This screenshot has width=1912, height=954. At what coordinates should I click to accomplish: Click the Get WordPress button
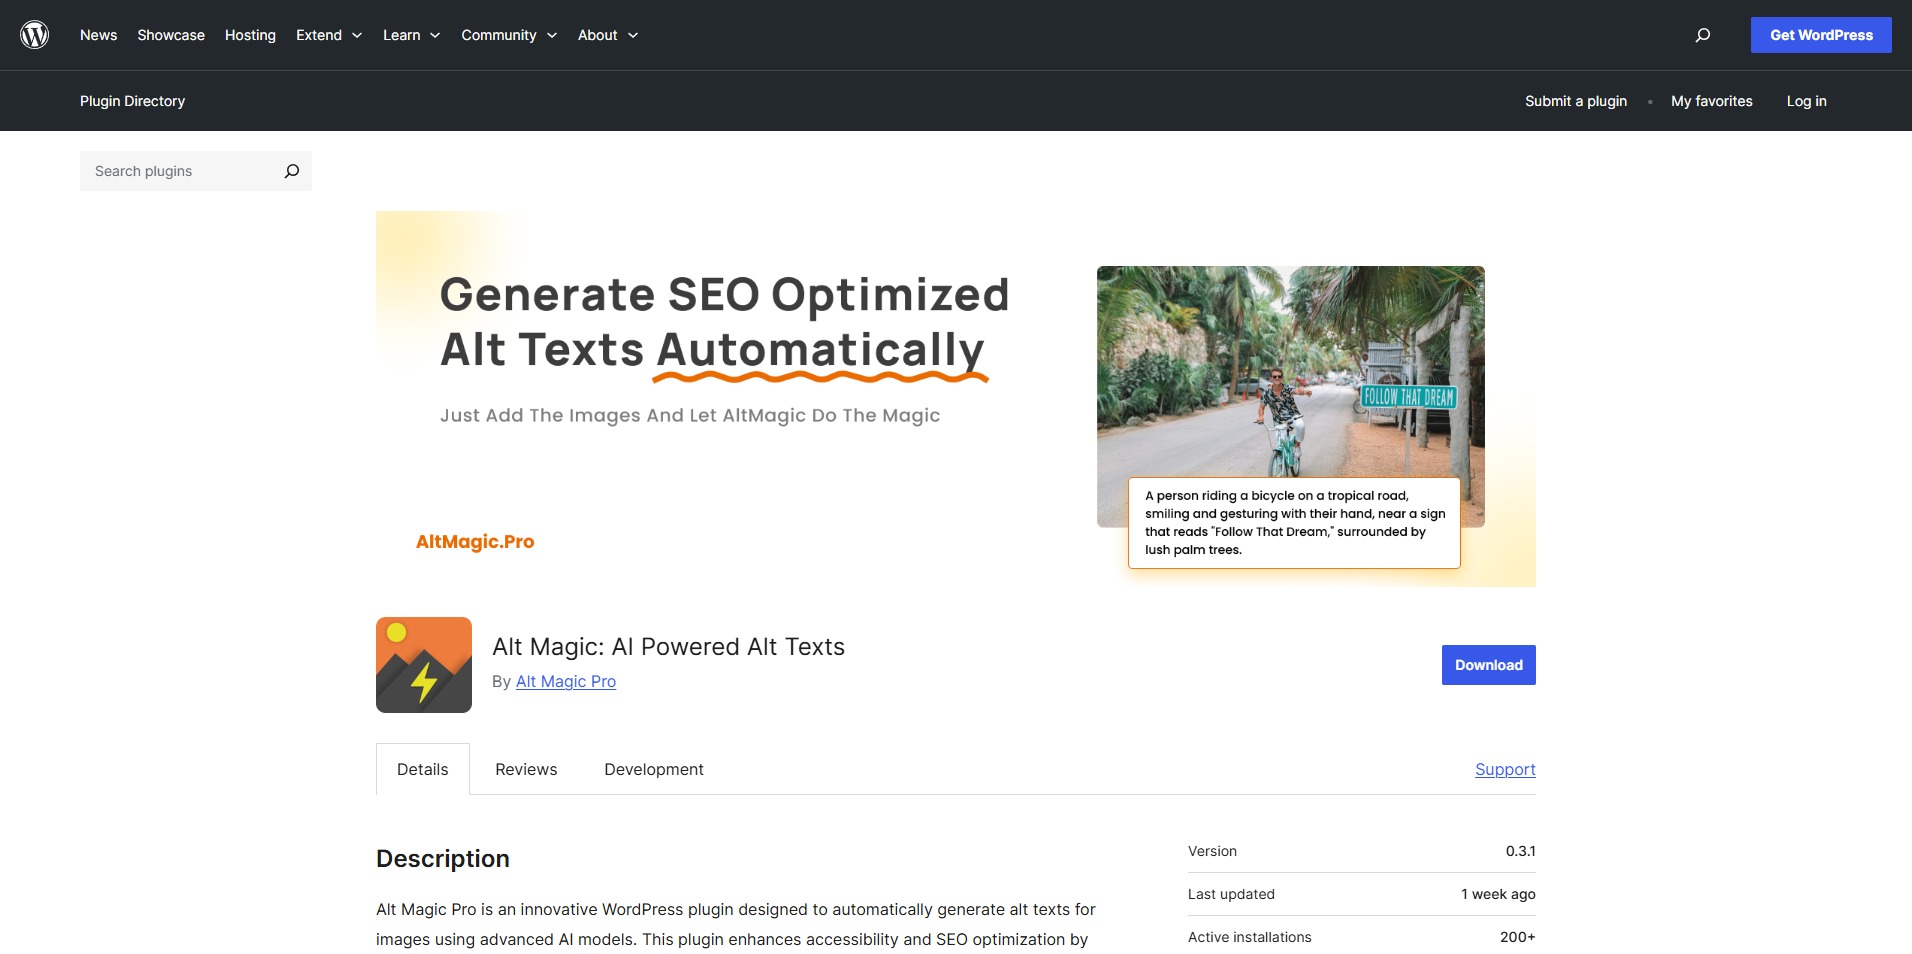coord(1821,35)
